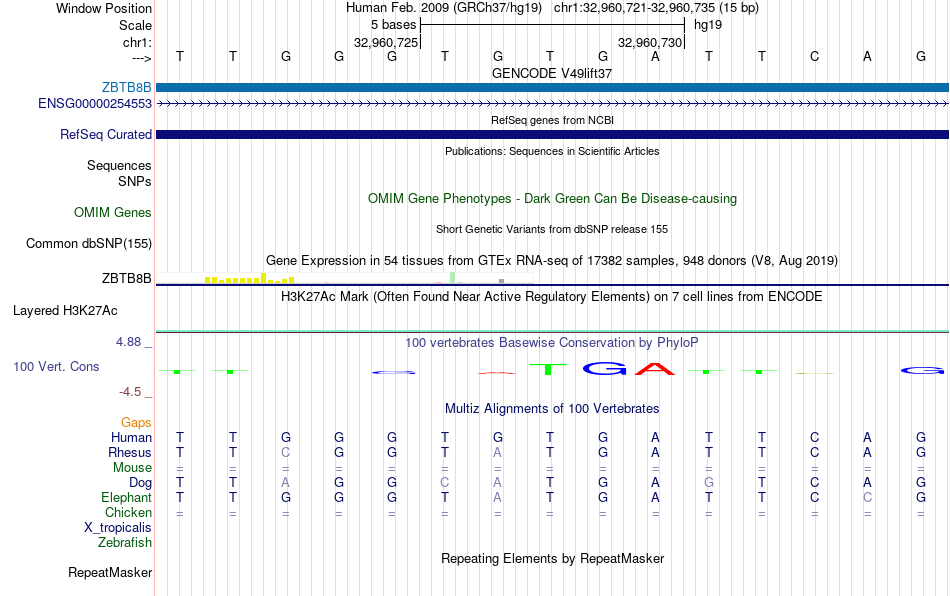Click Repeating Elements by RepeatMasker title
The width and height of the screenshot is (950, 596).
click(552, 558)
